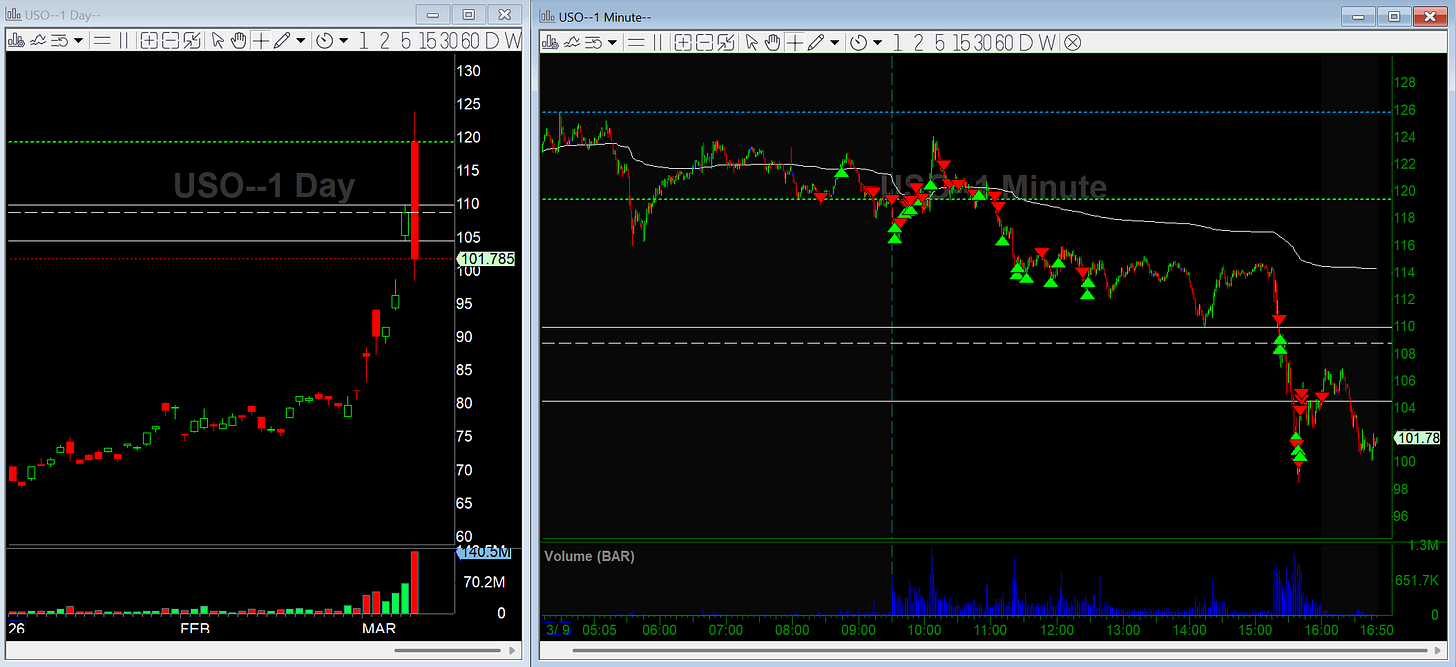Zoom in on the 1 Minute chart
This screenshot has height=667, width=1456.
683,42
